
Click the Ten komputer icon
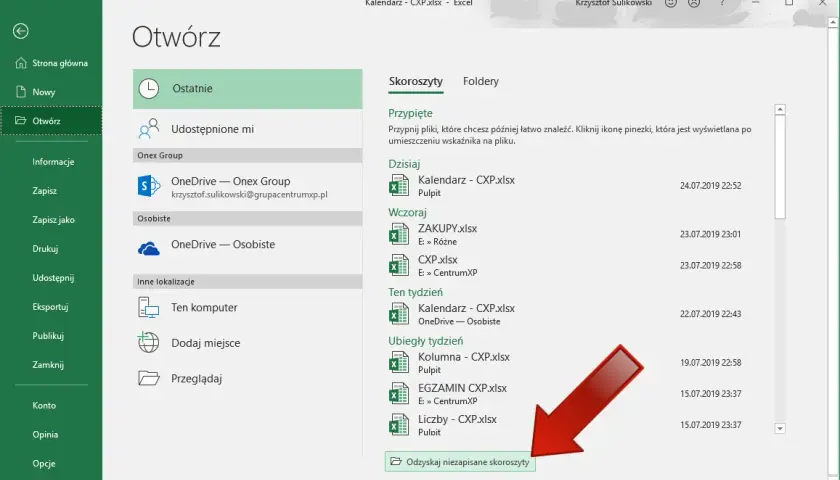pyautogui.click(x=148, y=308)
